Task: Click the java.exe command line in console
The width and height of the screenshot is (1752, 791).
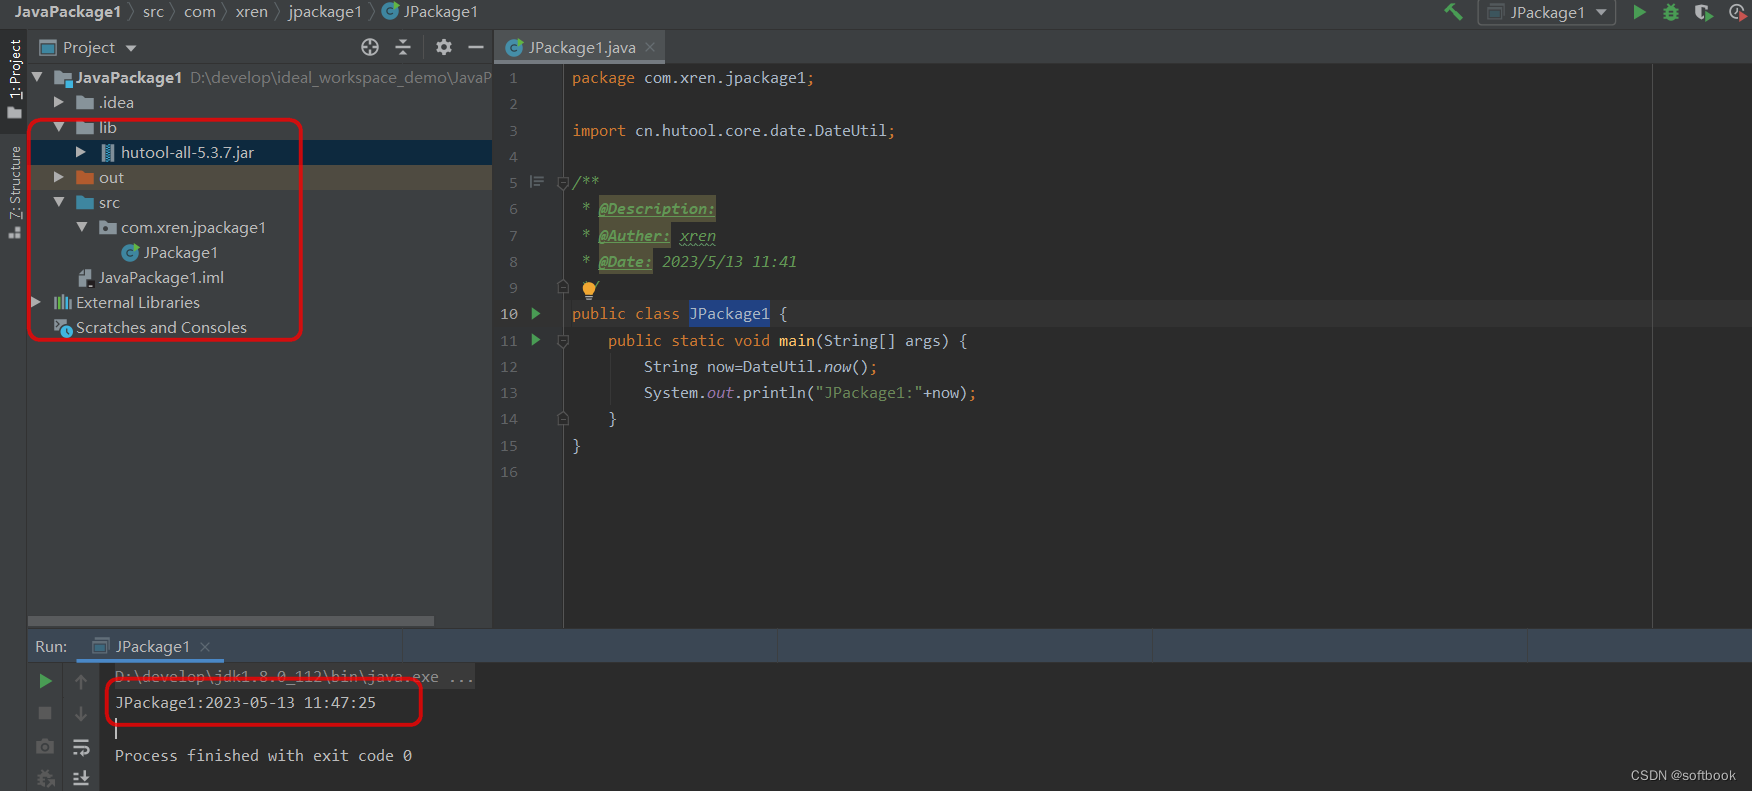Action: tap(294, 677)
